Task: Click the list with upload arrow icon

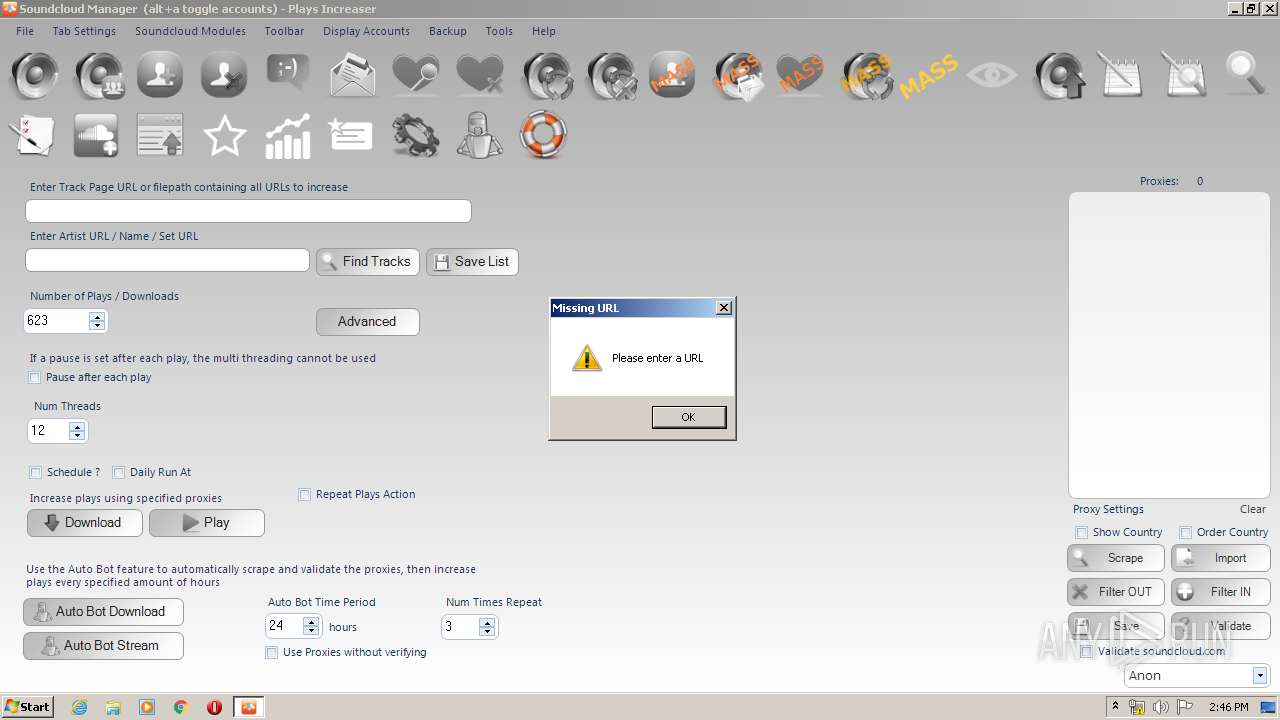Action: click(x=160, y=135)
